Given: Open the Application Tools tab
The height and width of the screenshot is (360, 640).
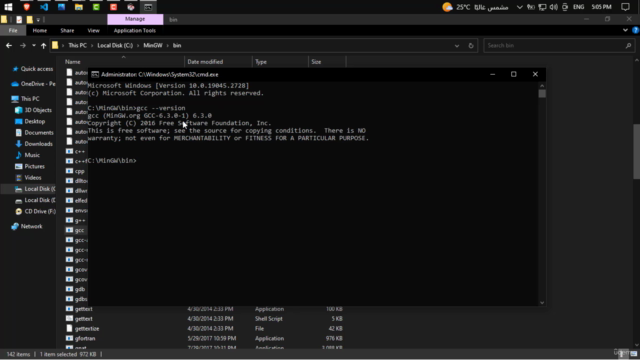Looking at the screenshot, I should coord(135,31).
